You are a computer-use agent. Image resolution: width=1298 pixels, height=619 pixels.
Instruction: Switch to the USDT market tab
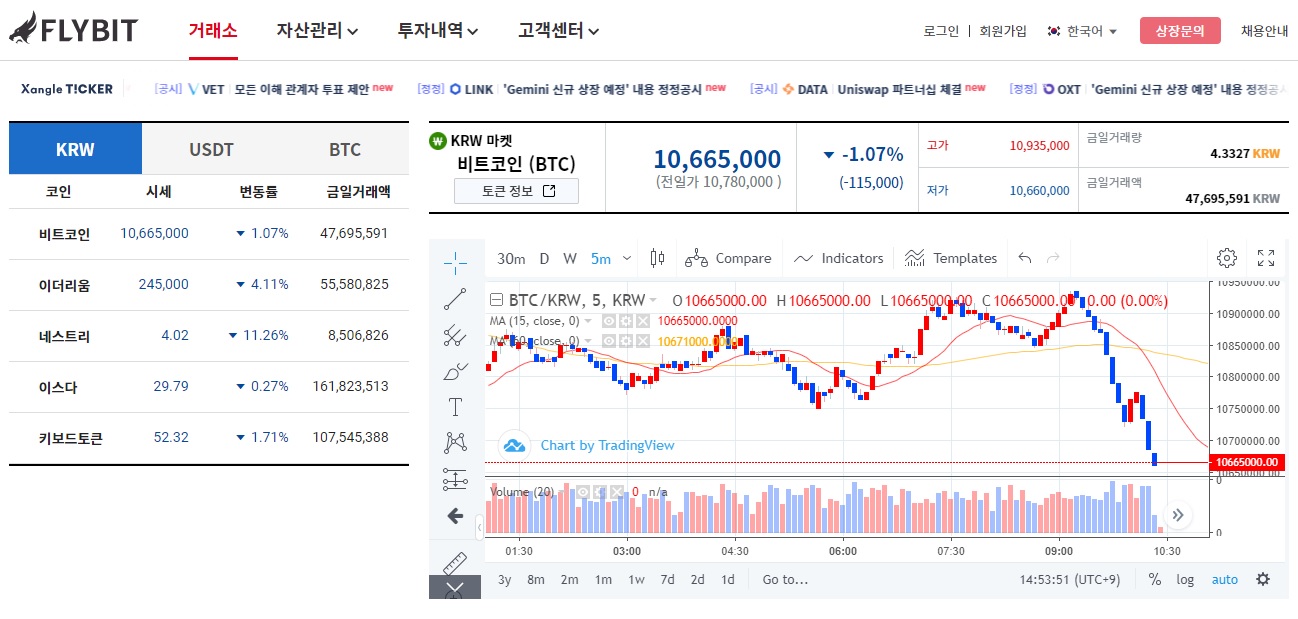pyautogui.click(x=208, y=148)
